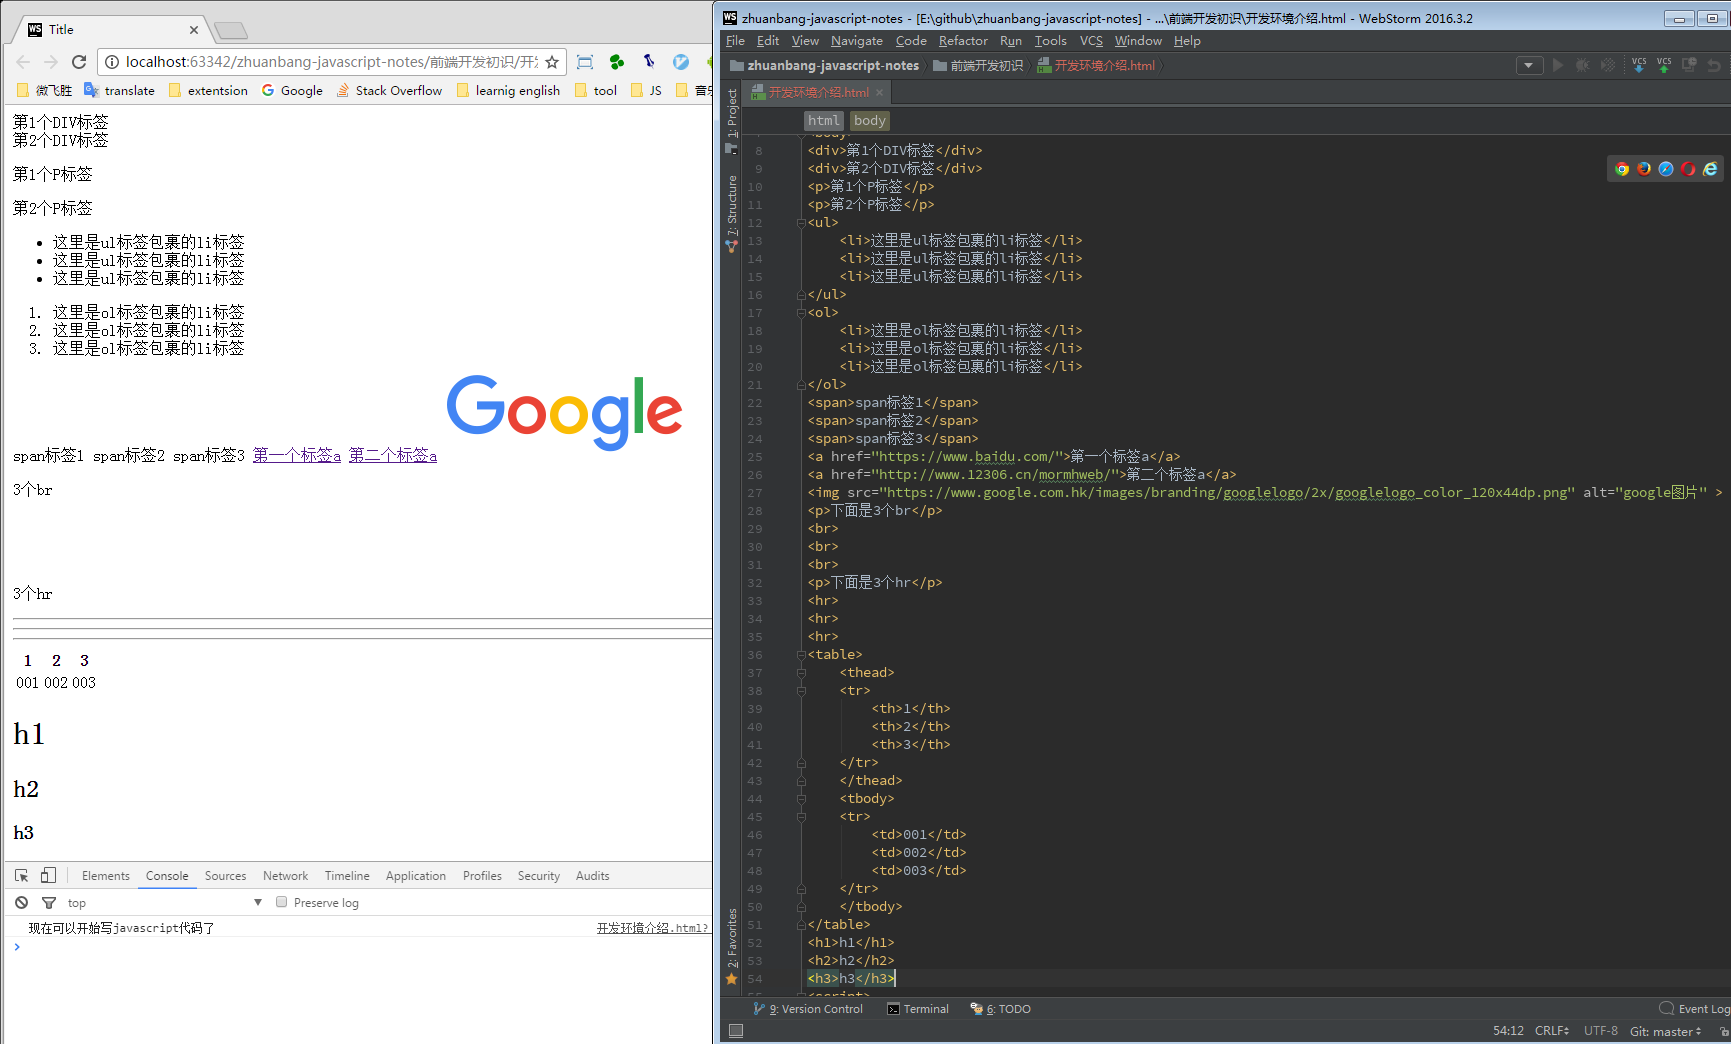1731x1044 pixels.
Task: Open the Security tab in DevTools
Action: tap(539, 876)
